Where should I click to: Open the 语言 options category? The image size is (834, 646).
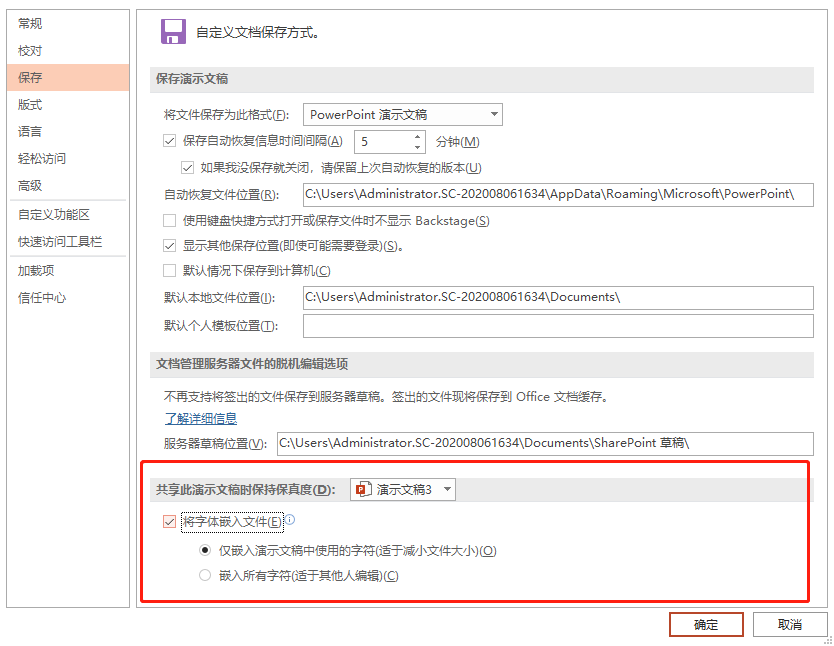(x=68, y=131)
